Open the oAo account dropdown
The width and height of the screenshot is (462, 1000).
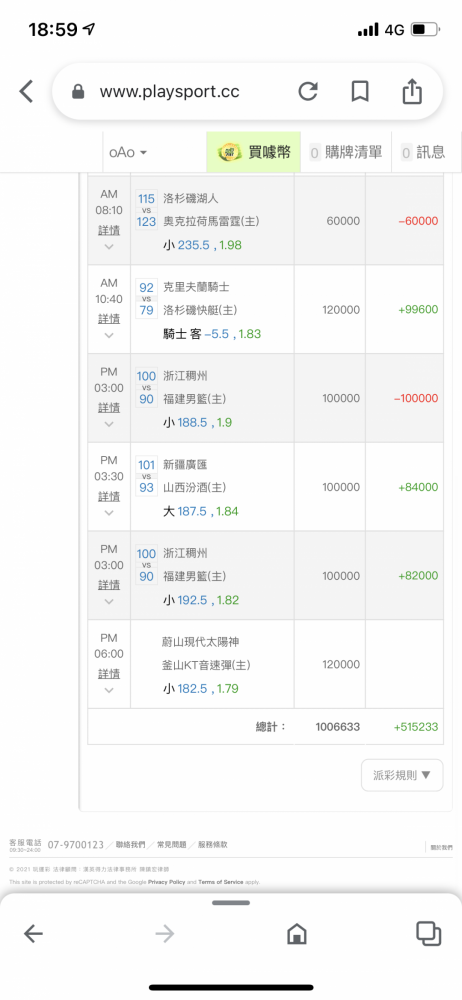pos(128,152)
